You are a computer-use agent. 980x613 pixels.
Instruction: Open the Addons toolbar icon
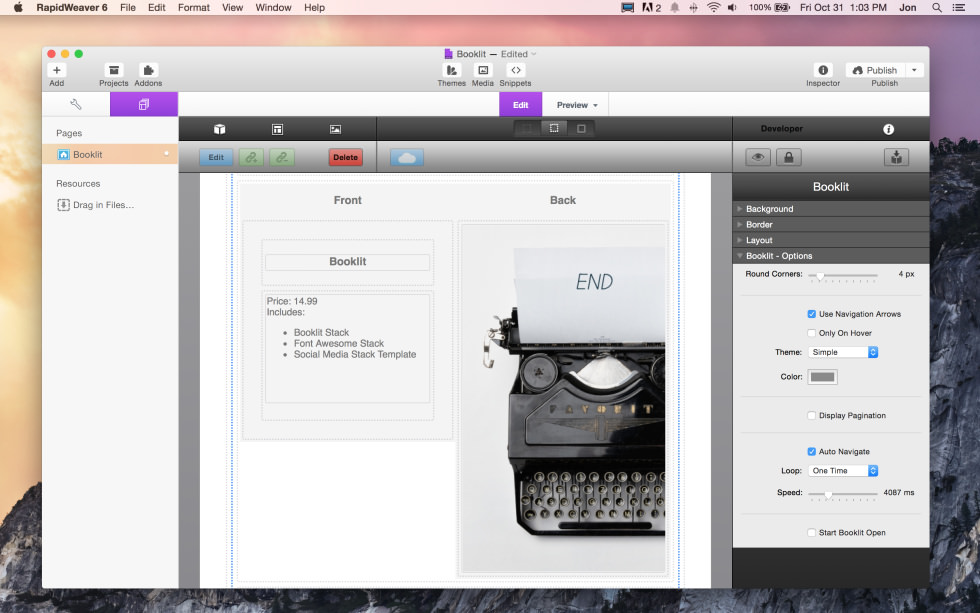[x=148, y=70]
